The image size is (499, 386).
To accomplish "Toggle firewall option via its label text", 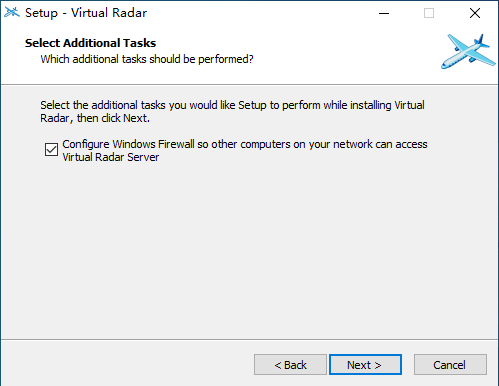I will tap(245, 150).
